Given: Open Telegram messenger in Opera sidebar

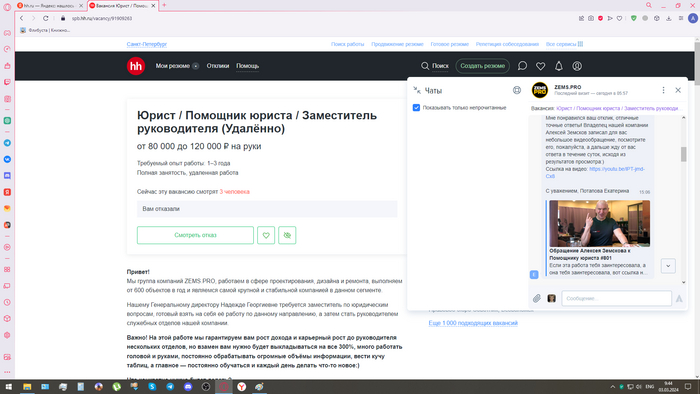Looking at the screenshot, I should 7,143.
